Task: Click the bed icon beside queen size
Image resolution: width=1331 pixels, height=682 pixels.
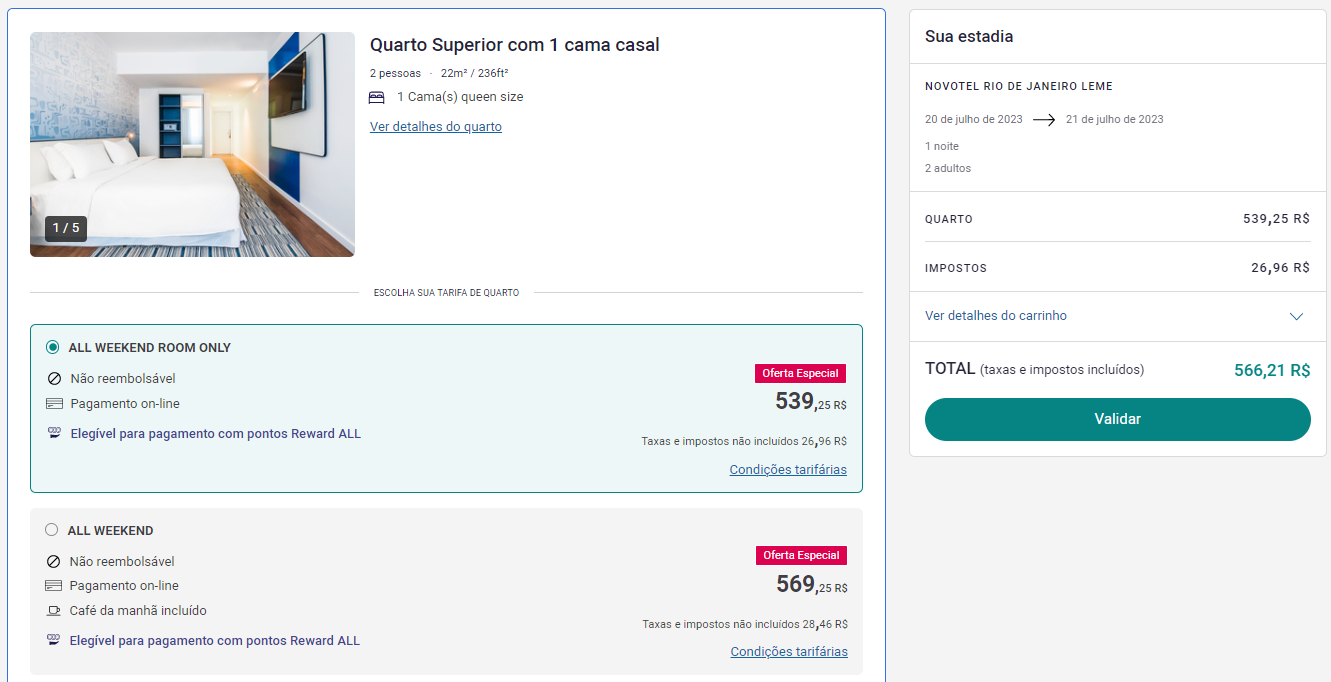Action: [377, 97]
